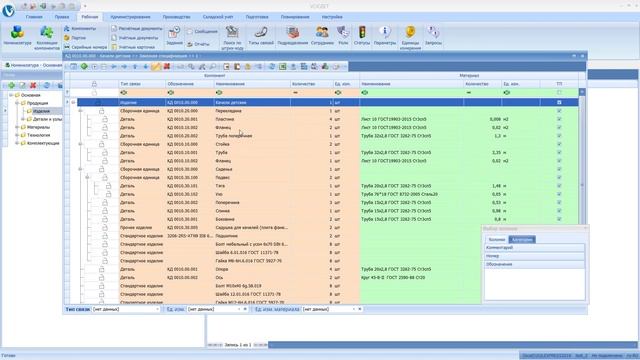Expand the Комплектующие tree node
Image resolution: width=640 pixels, height=360 pixels.
click(x=17, y=143)
